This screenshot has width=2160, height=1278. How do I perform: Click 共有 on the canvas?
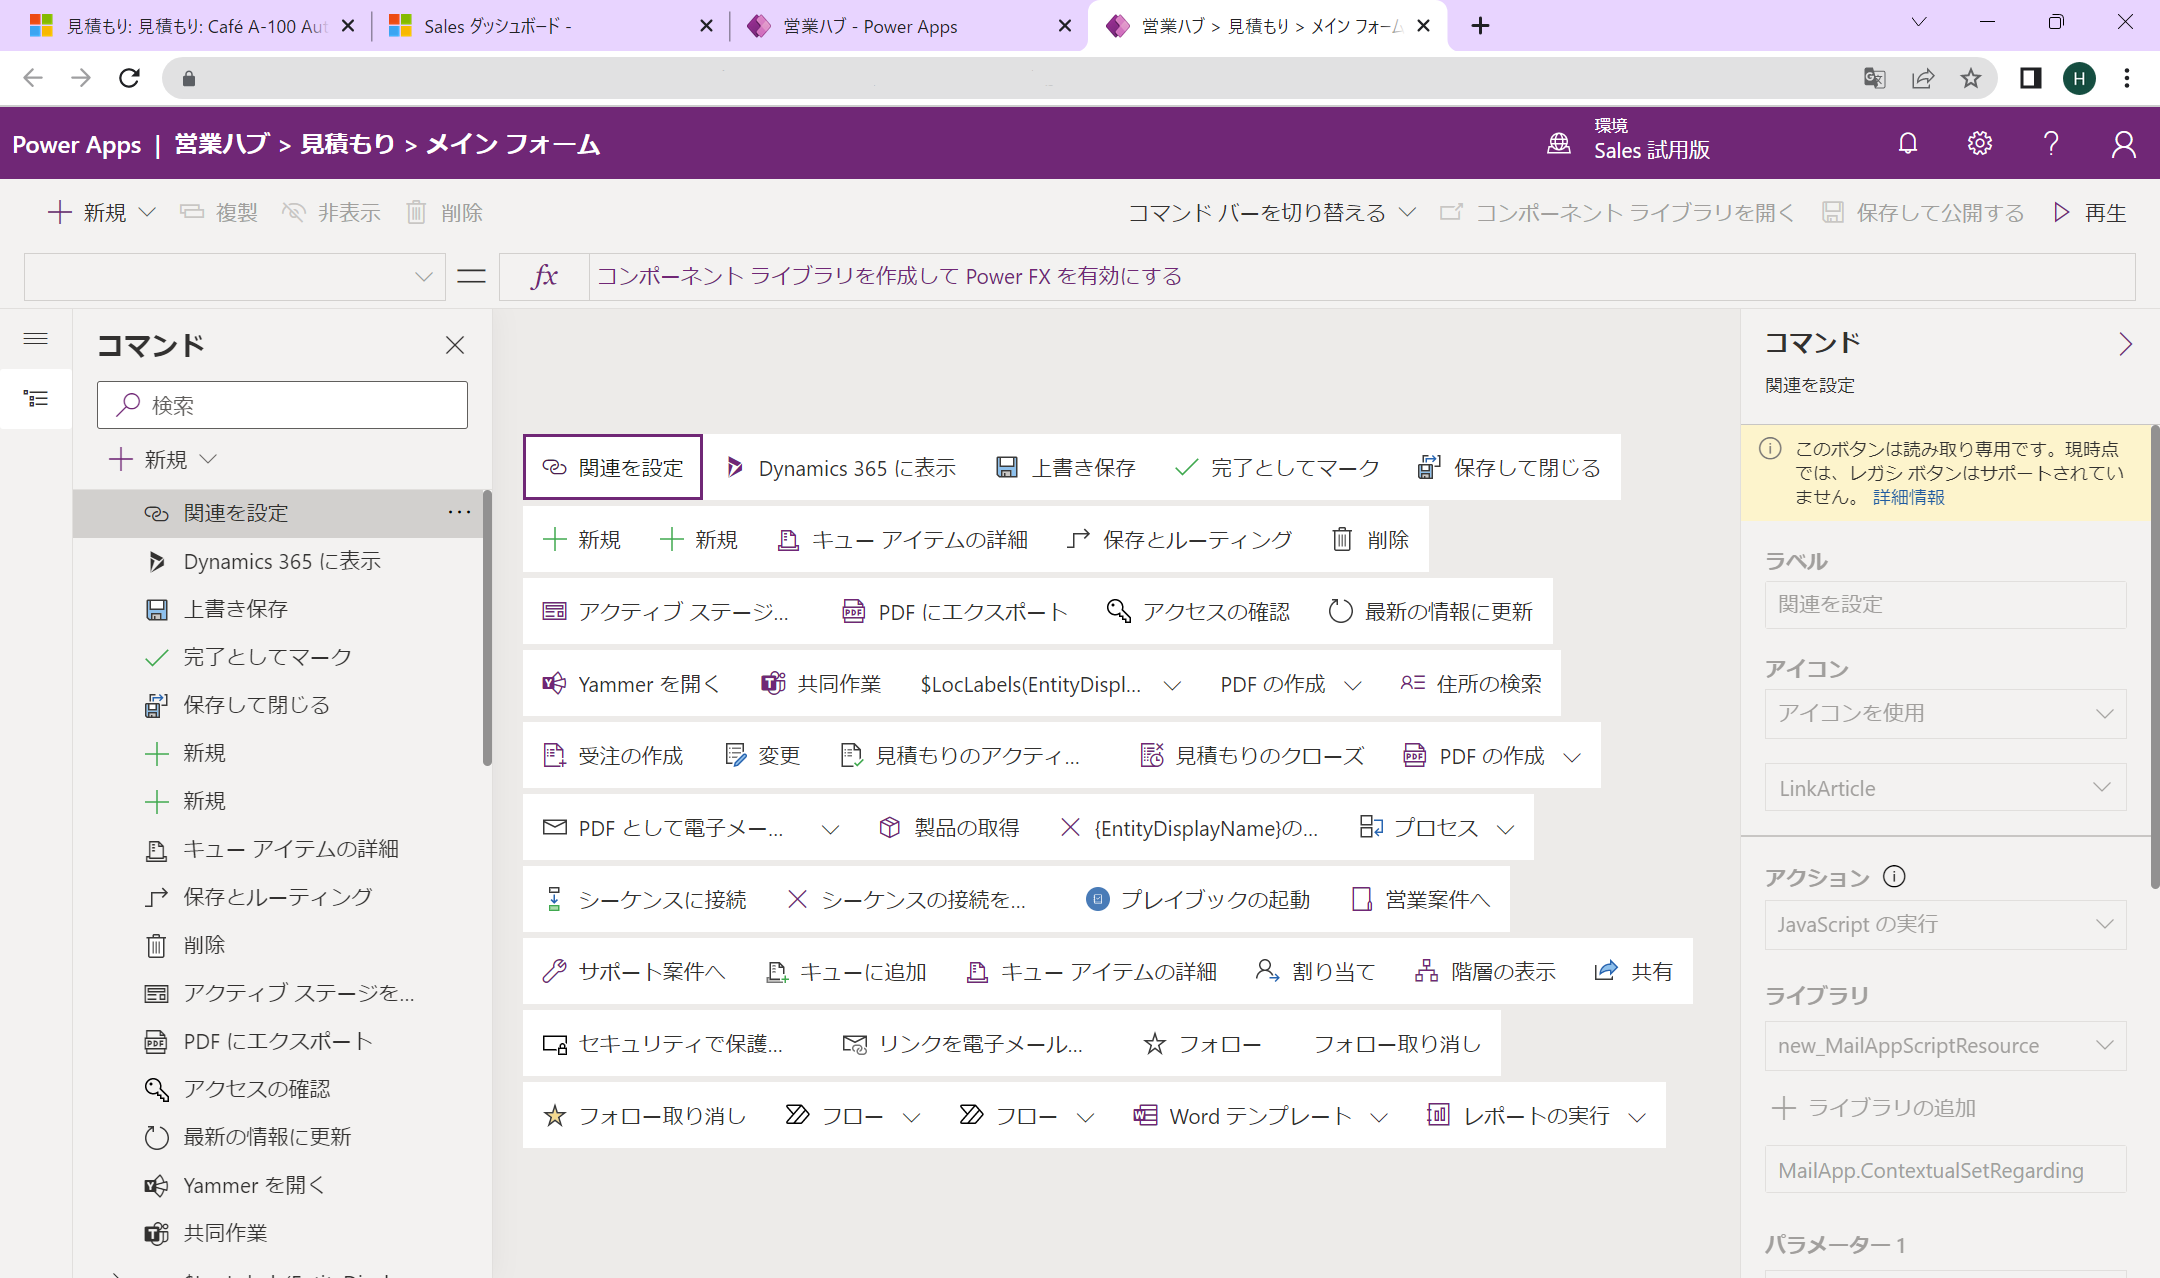coord(1634,971)
